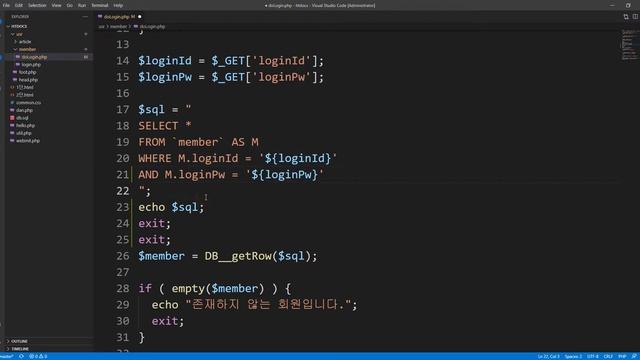Close the unsaved doLogin.php tab via dot

tap(140, 17)
